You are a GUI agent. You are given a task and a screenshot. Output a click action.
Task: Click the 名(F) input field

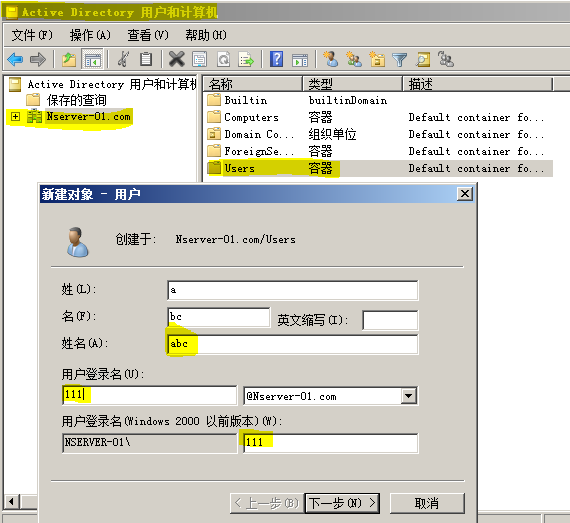[x=219, y=317]
